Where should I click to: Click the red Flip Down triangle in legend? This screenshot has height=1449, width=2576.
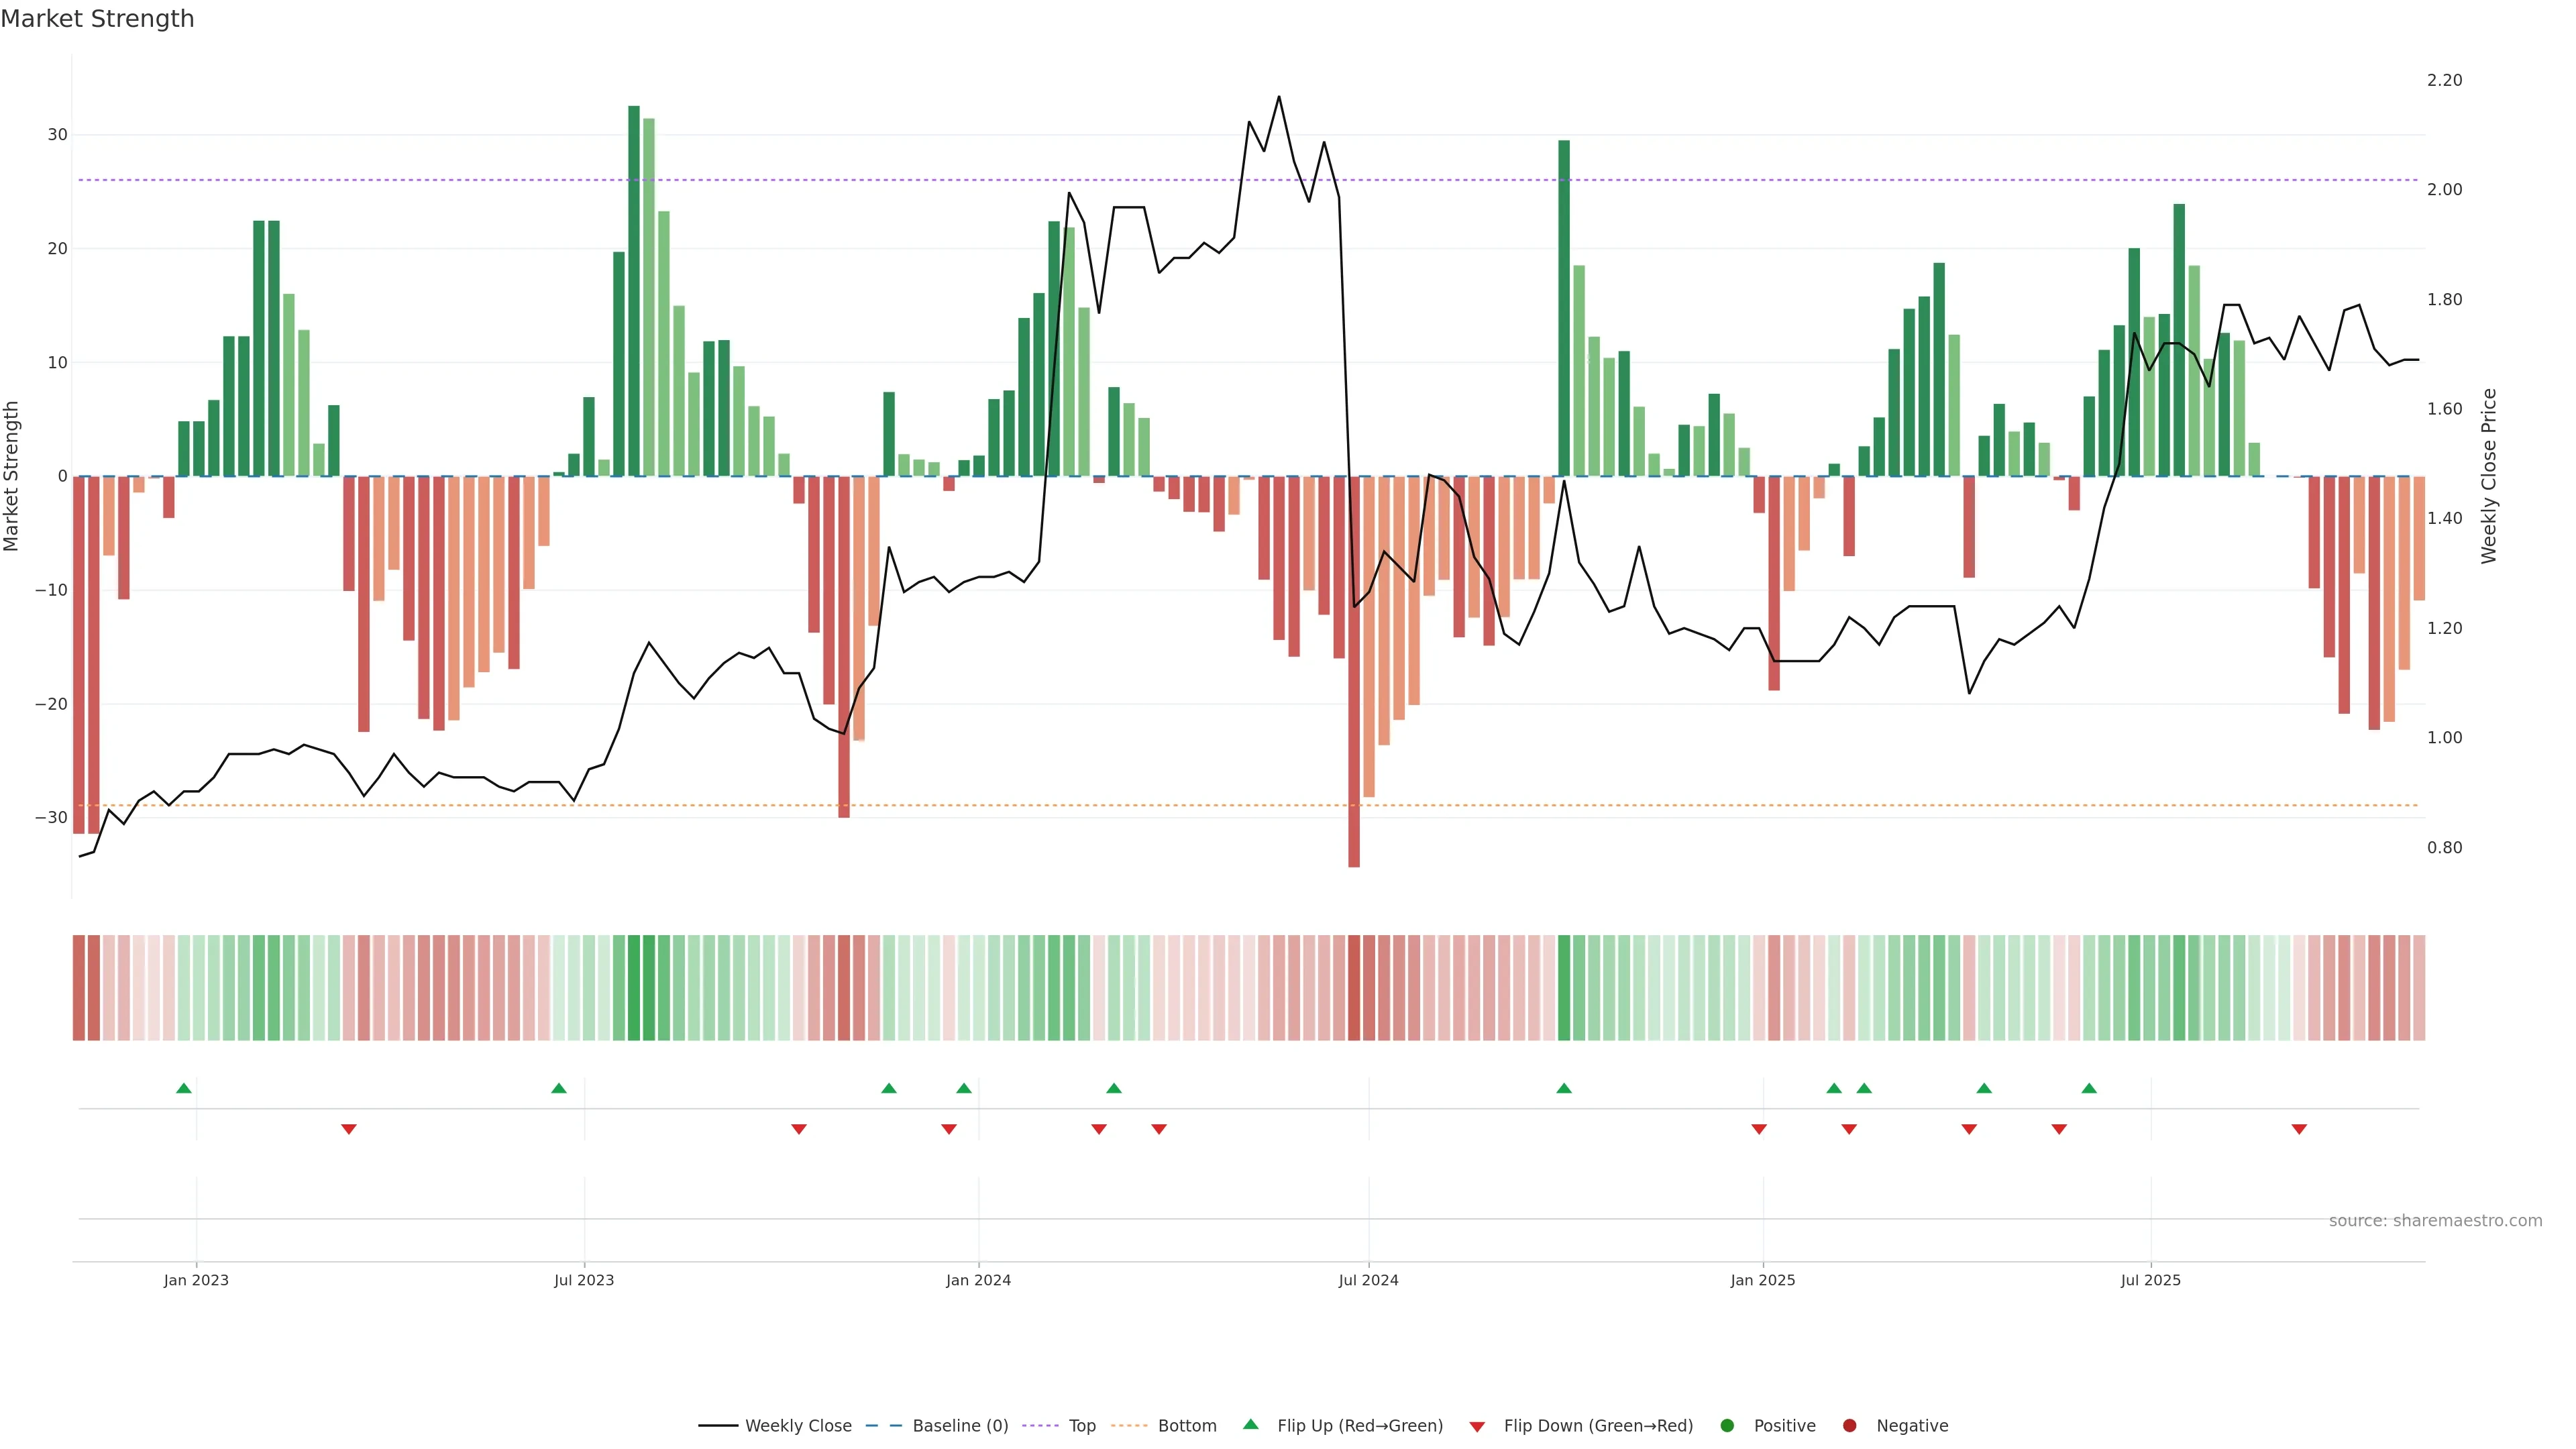click(1477, 1426)
